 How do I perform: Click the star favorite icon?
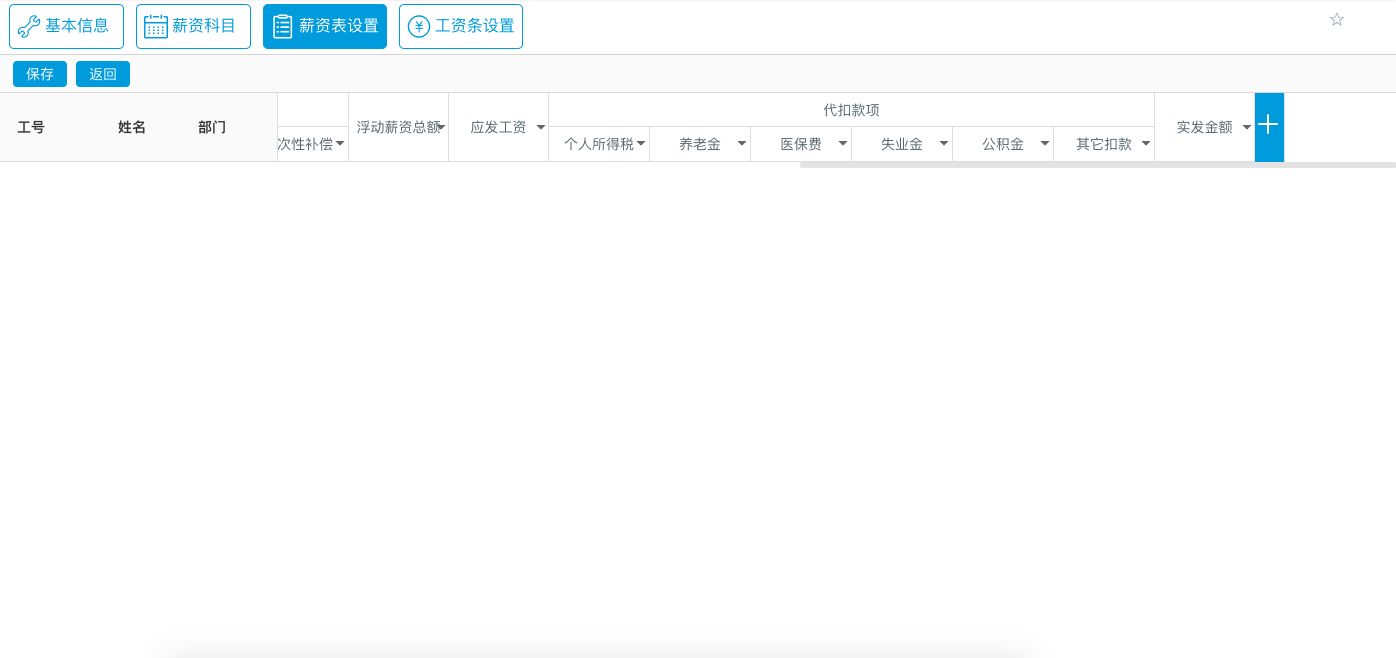pyautogui.click(x=1337, y=19)
